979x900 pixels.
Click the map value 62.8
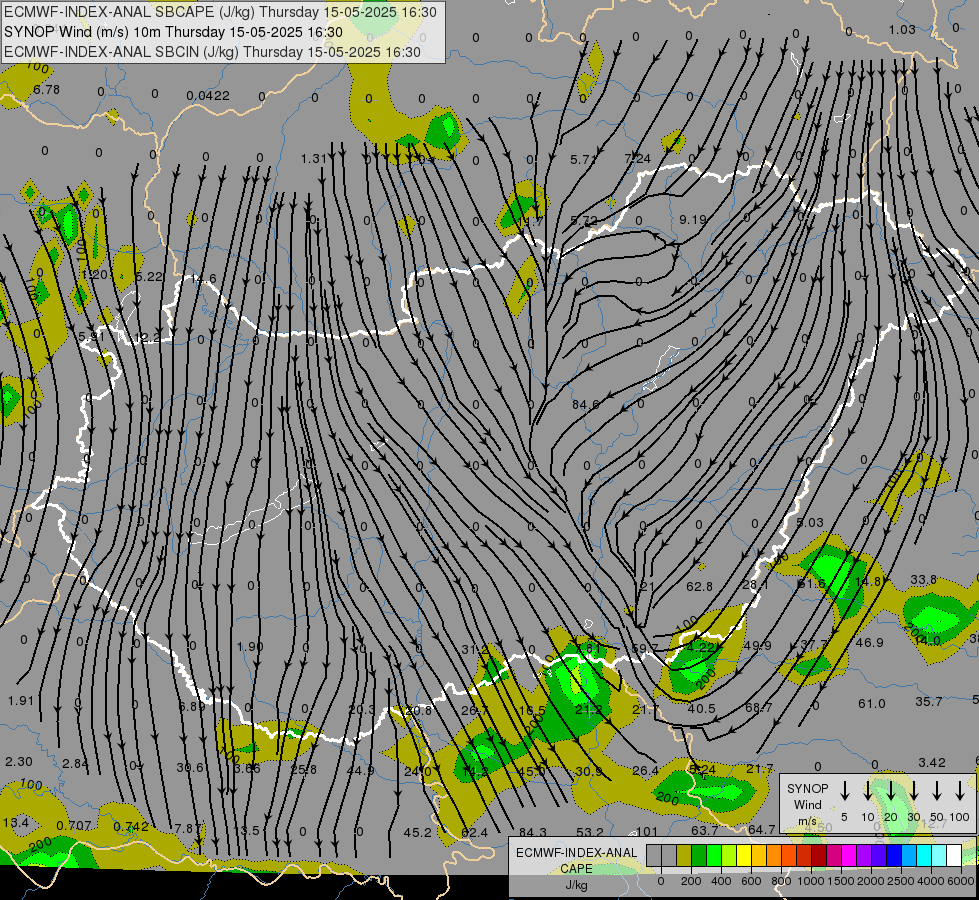(x=699, y=586)
